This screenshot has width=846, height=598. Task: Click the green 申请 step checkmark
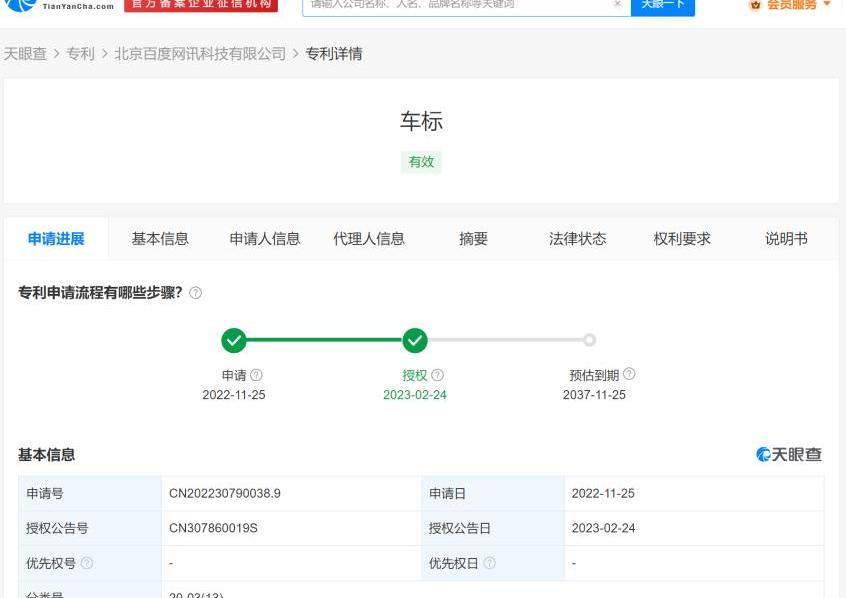pos(234,341)
